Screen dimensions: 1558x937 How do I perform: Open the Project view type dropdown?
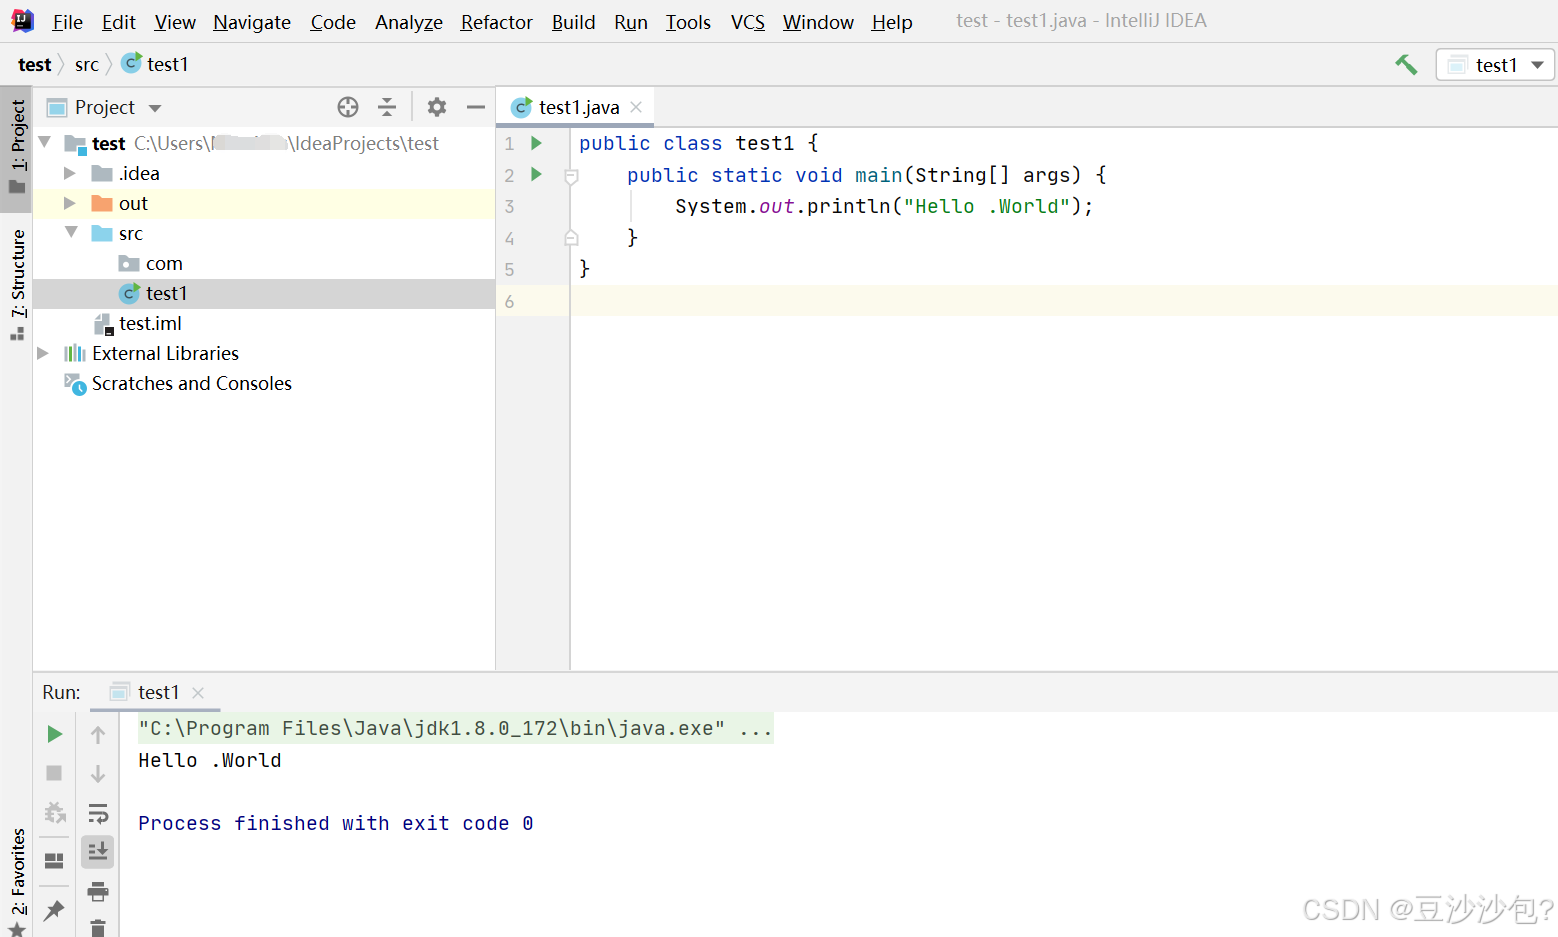155,108
